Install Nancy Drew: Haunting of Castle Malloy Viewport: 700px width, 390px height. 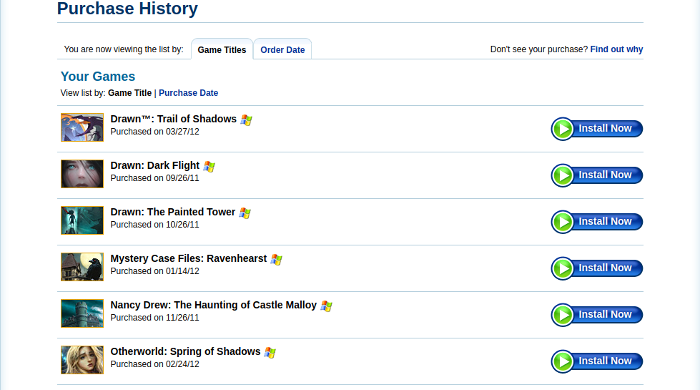tap(597, 315)
